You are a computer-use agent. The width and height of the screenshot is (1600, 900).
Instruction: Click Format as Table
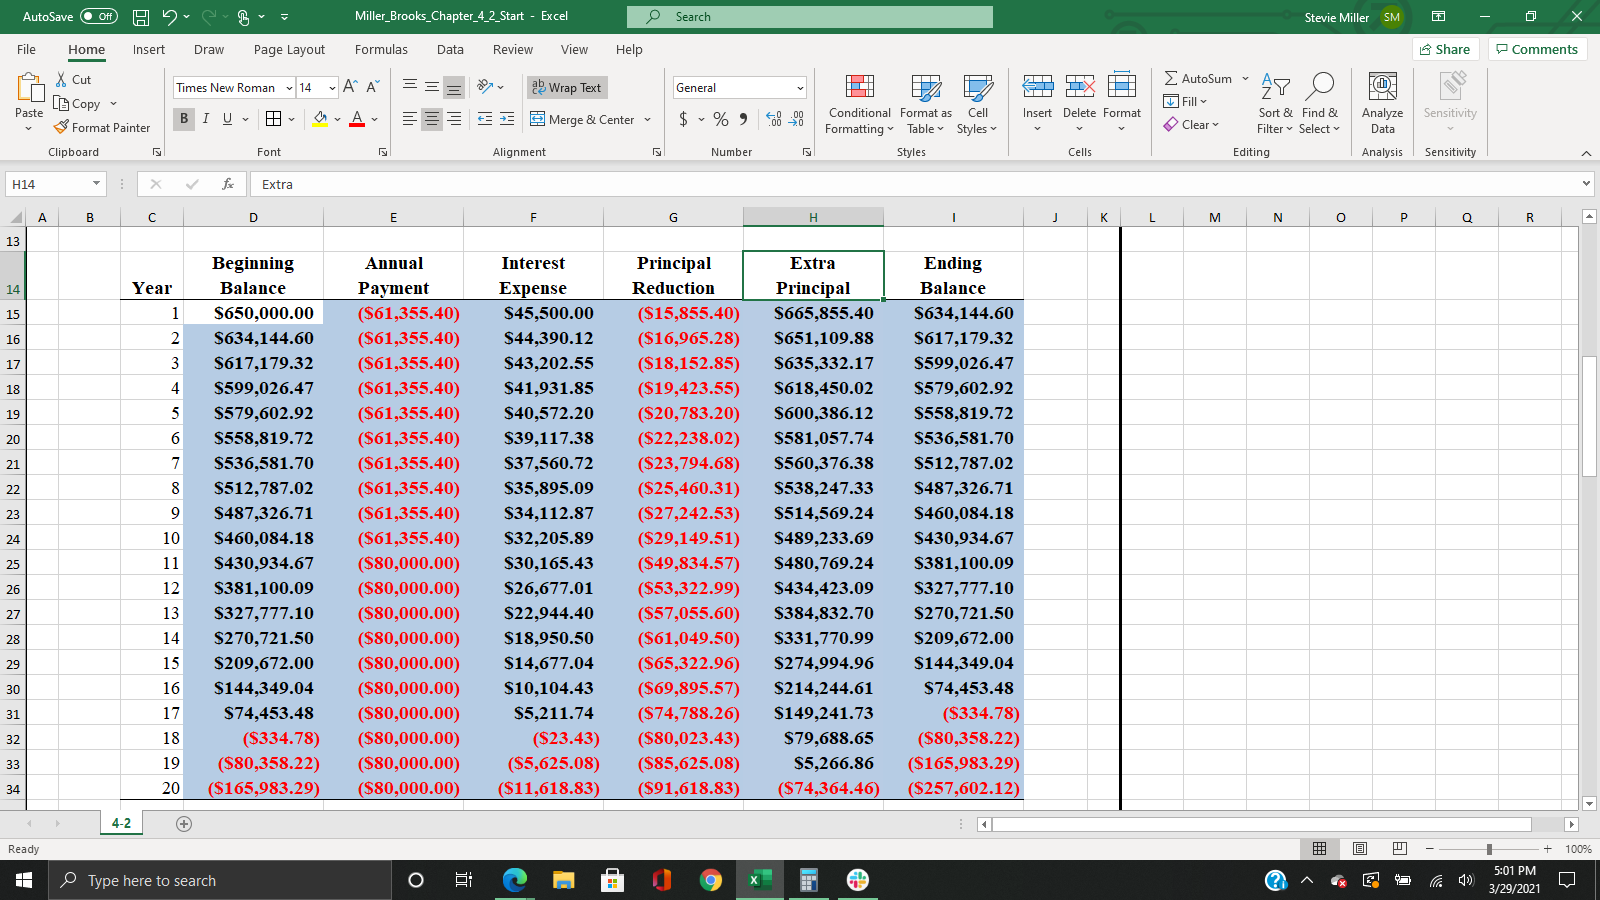click(x=926, y=104)
